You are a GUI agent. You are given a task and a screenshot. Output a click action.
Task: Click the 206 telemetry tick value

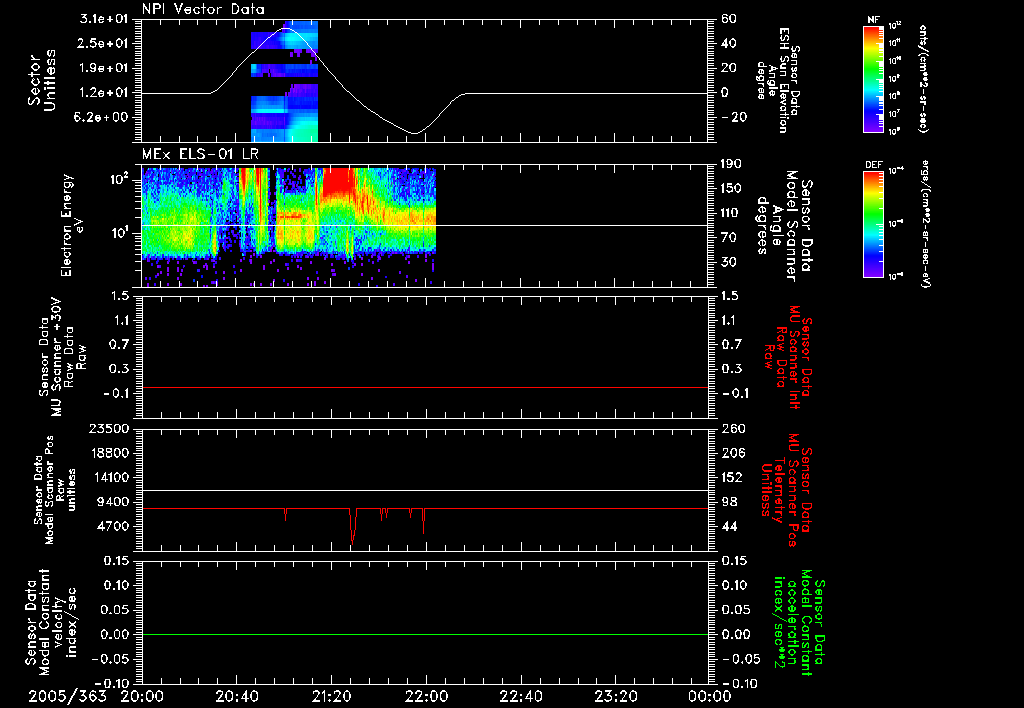pyautogui.click(x=733, y=453)
